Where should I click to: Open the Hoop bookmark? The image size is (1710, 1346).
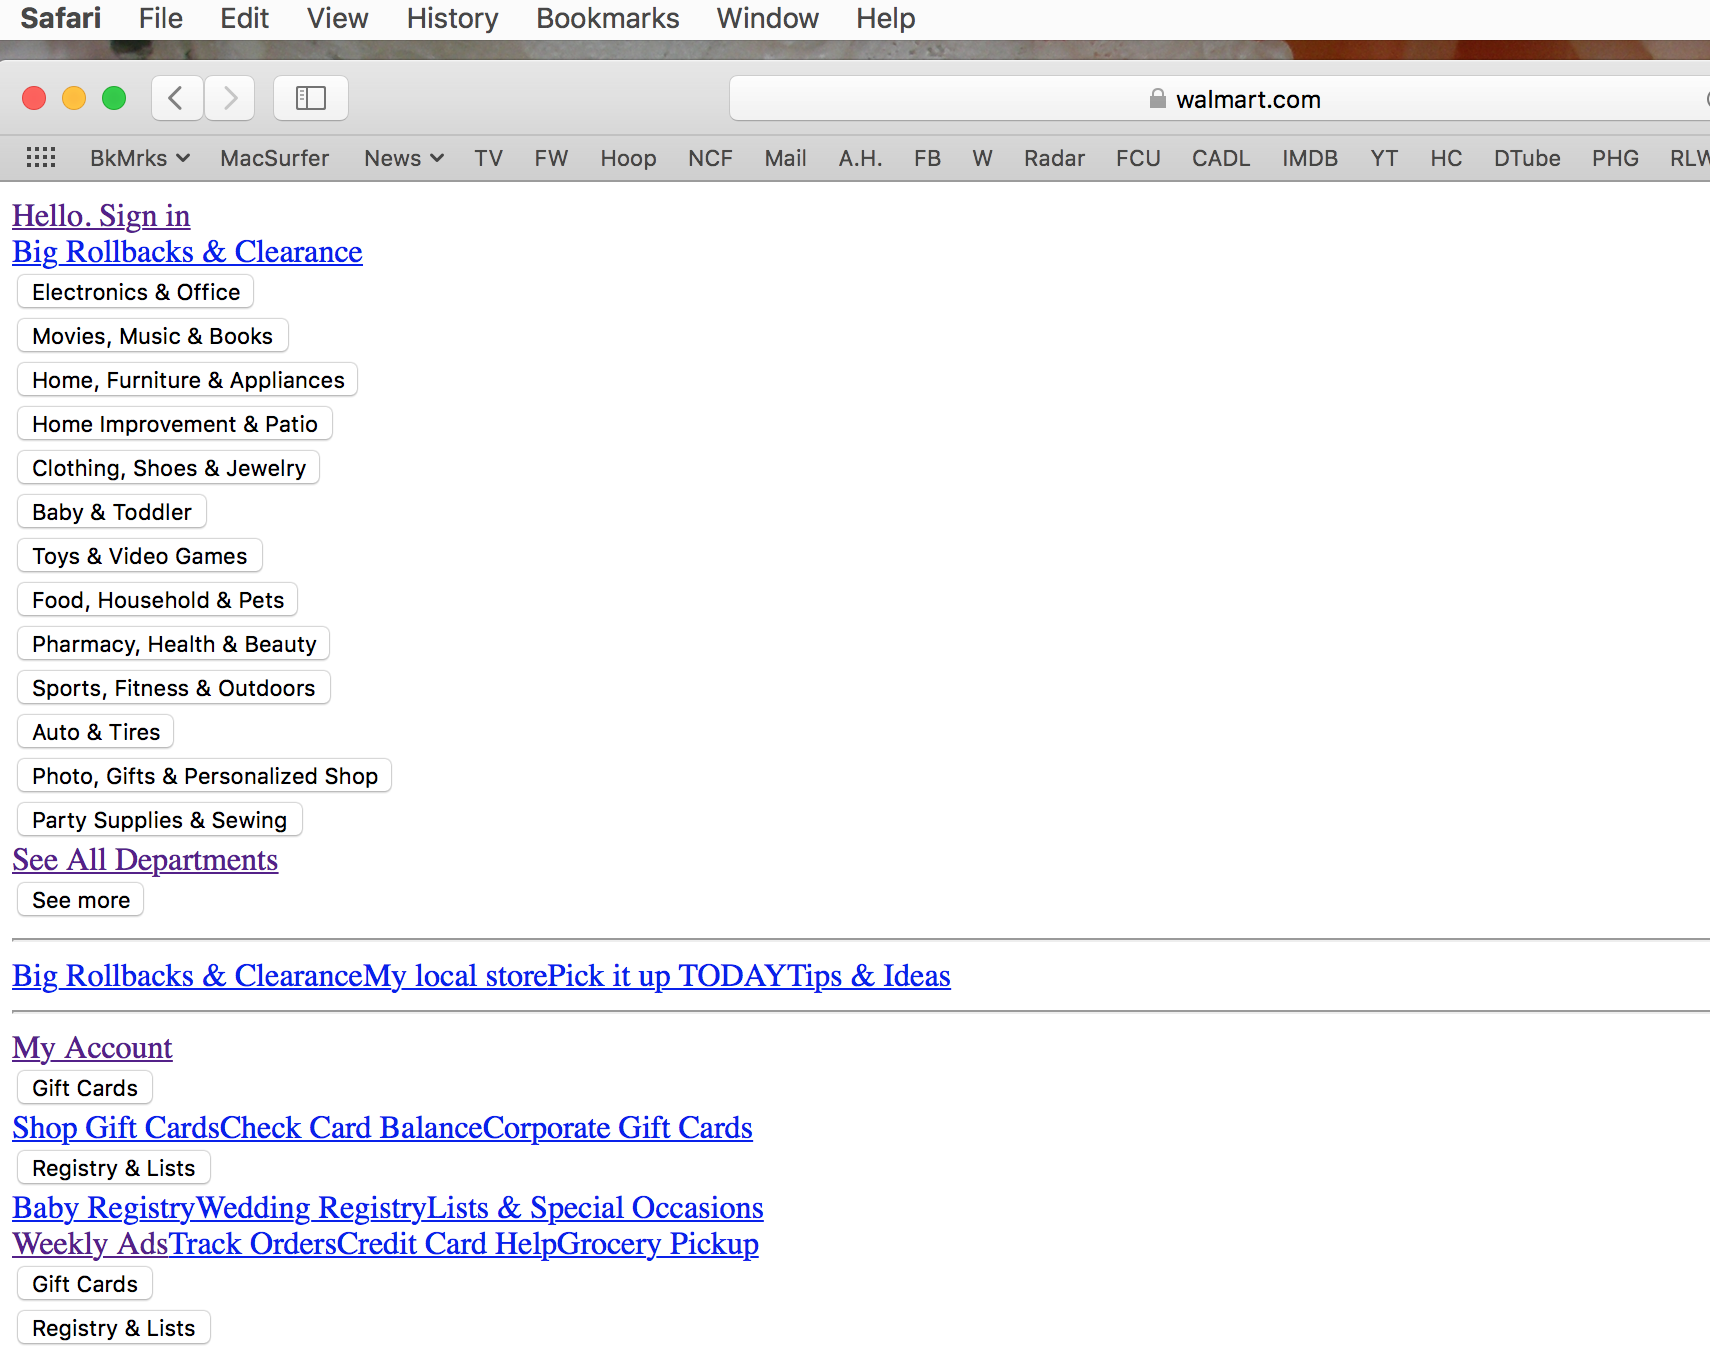[x=629, y=158]
